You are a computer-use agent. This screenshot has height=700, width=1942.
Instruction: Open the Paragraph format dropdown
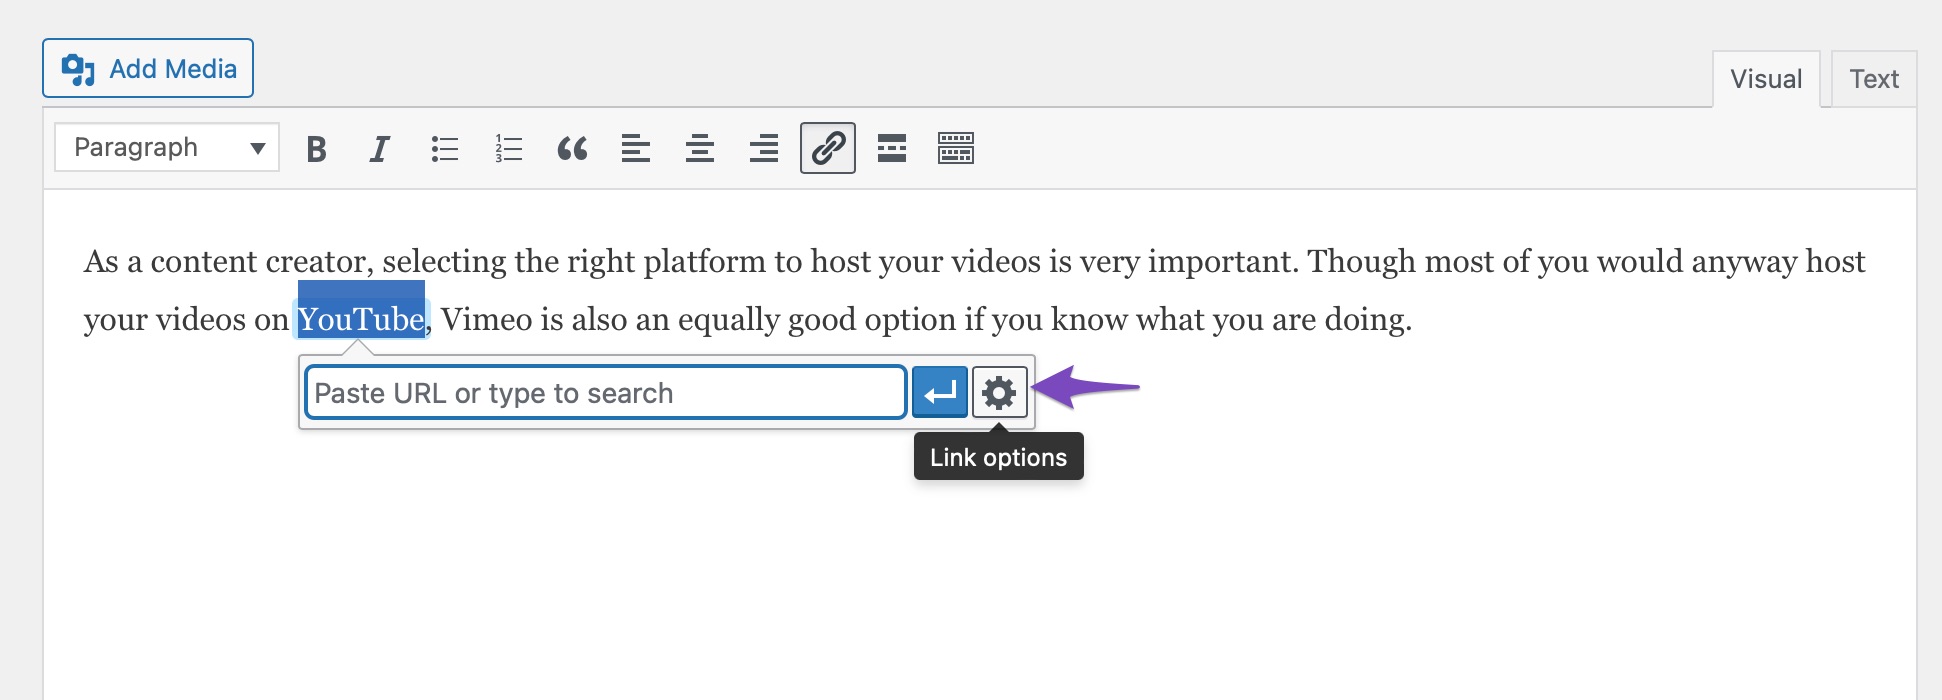click(167, 148)
